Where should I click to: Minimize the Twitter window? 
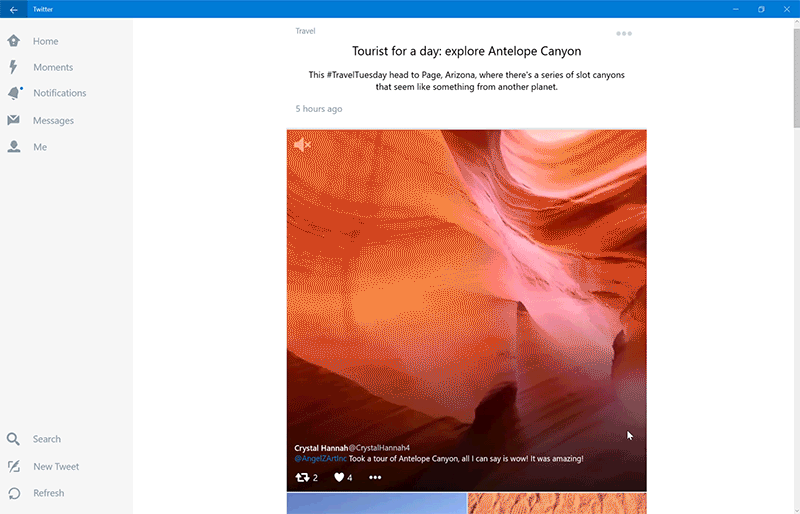(x=736, y=9)
